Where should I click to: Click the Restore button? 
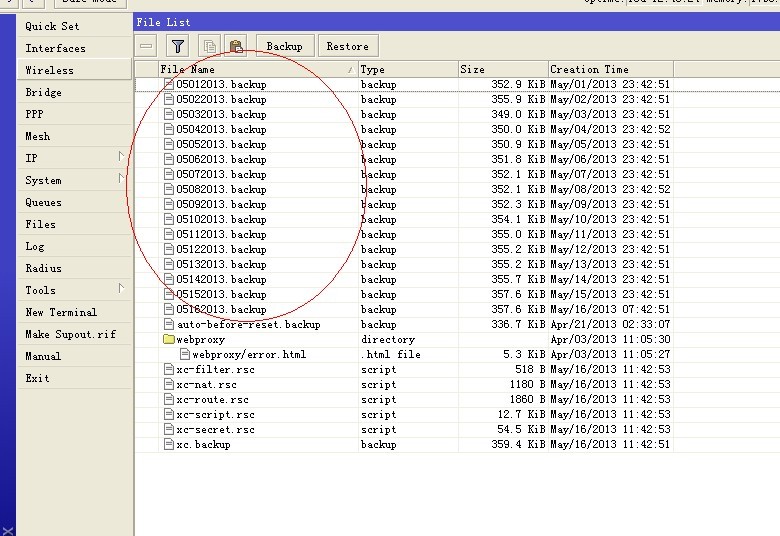348,46
